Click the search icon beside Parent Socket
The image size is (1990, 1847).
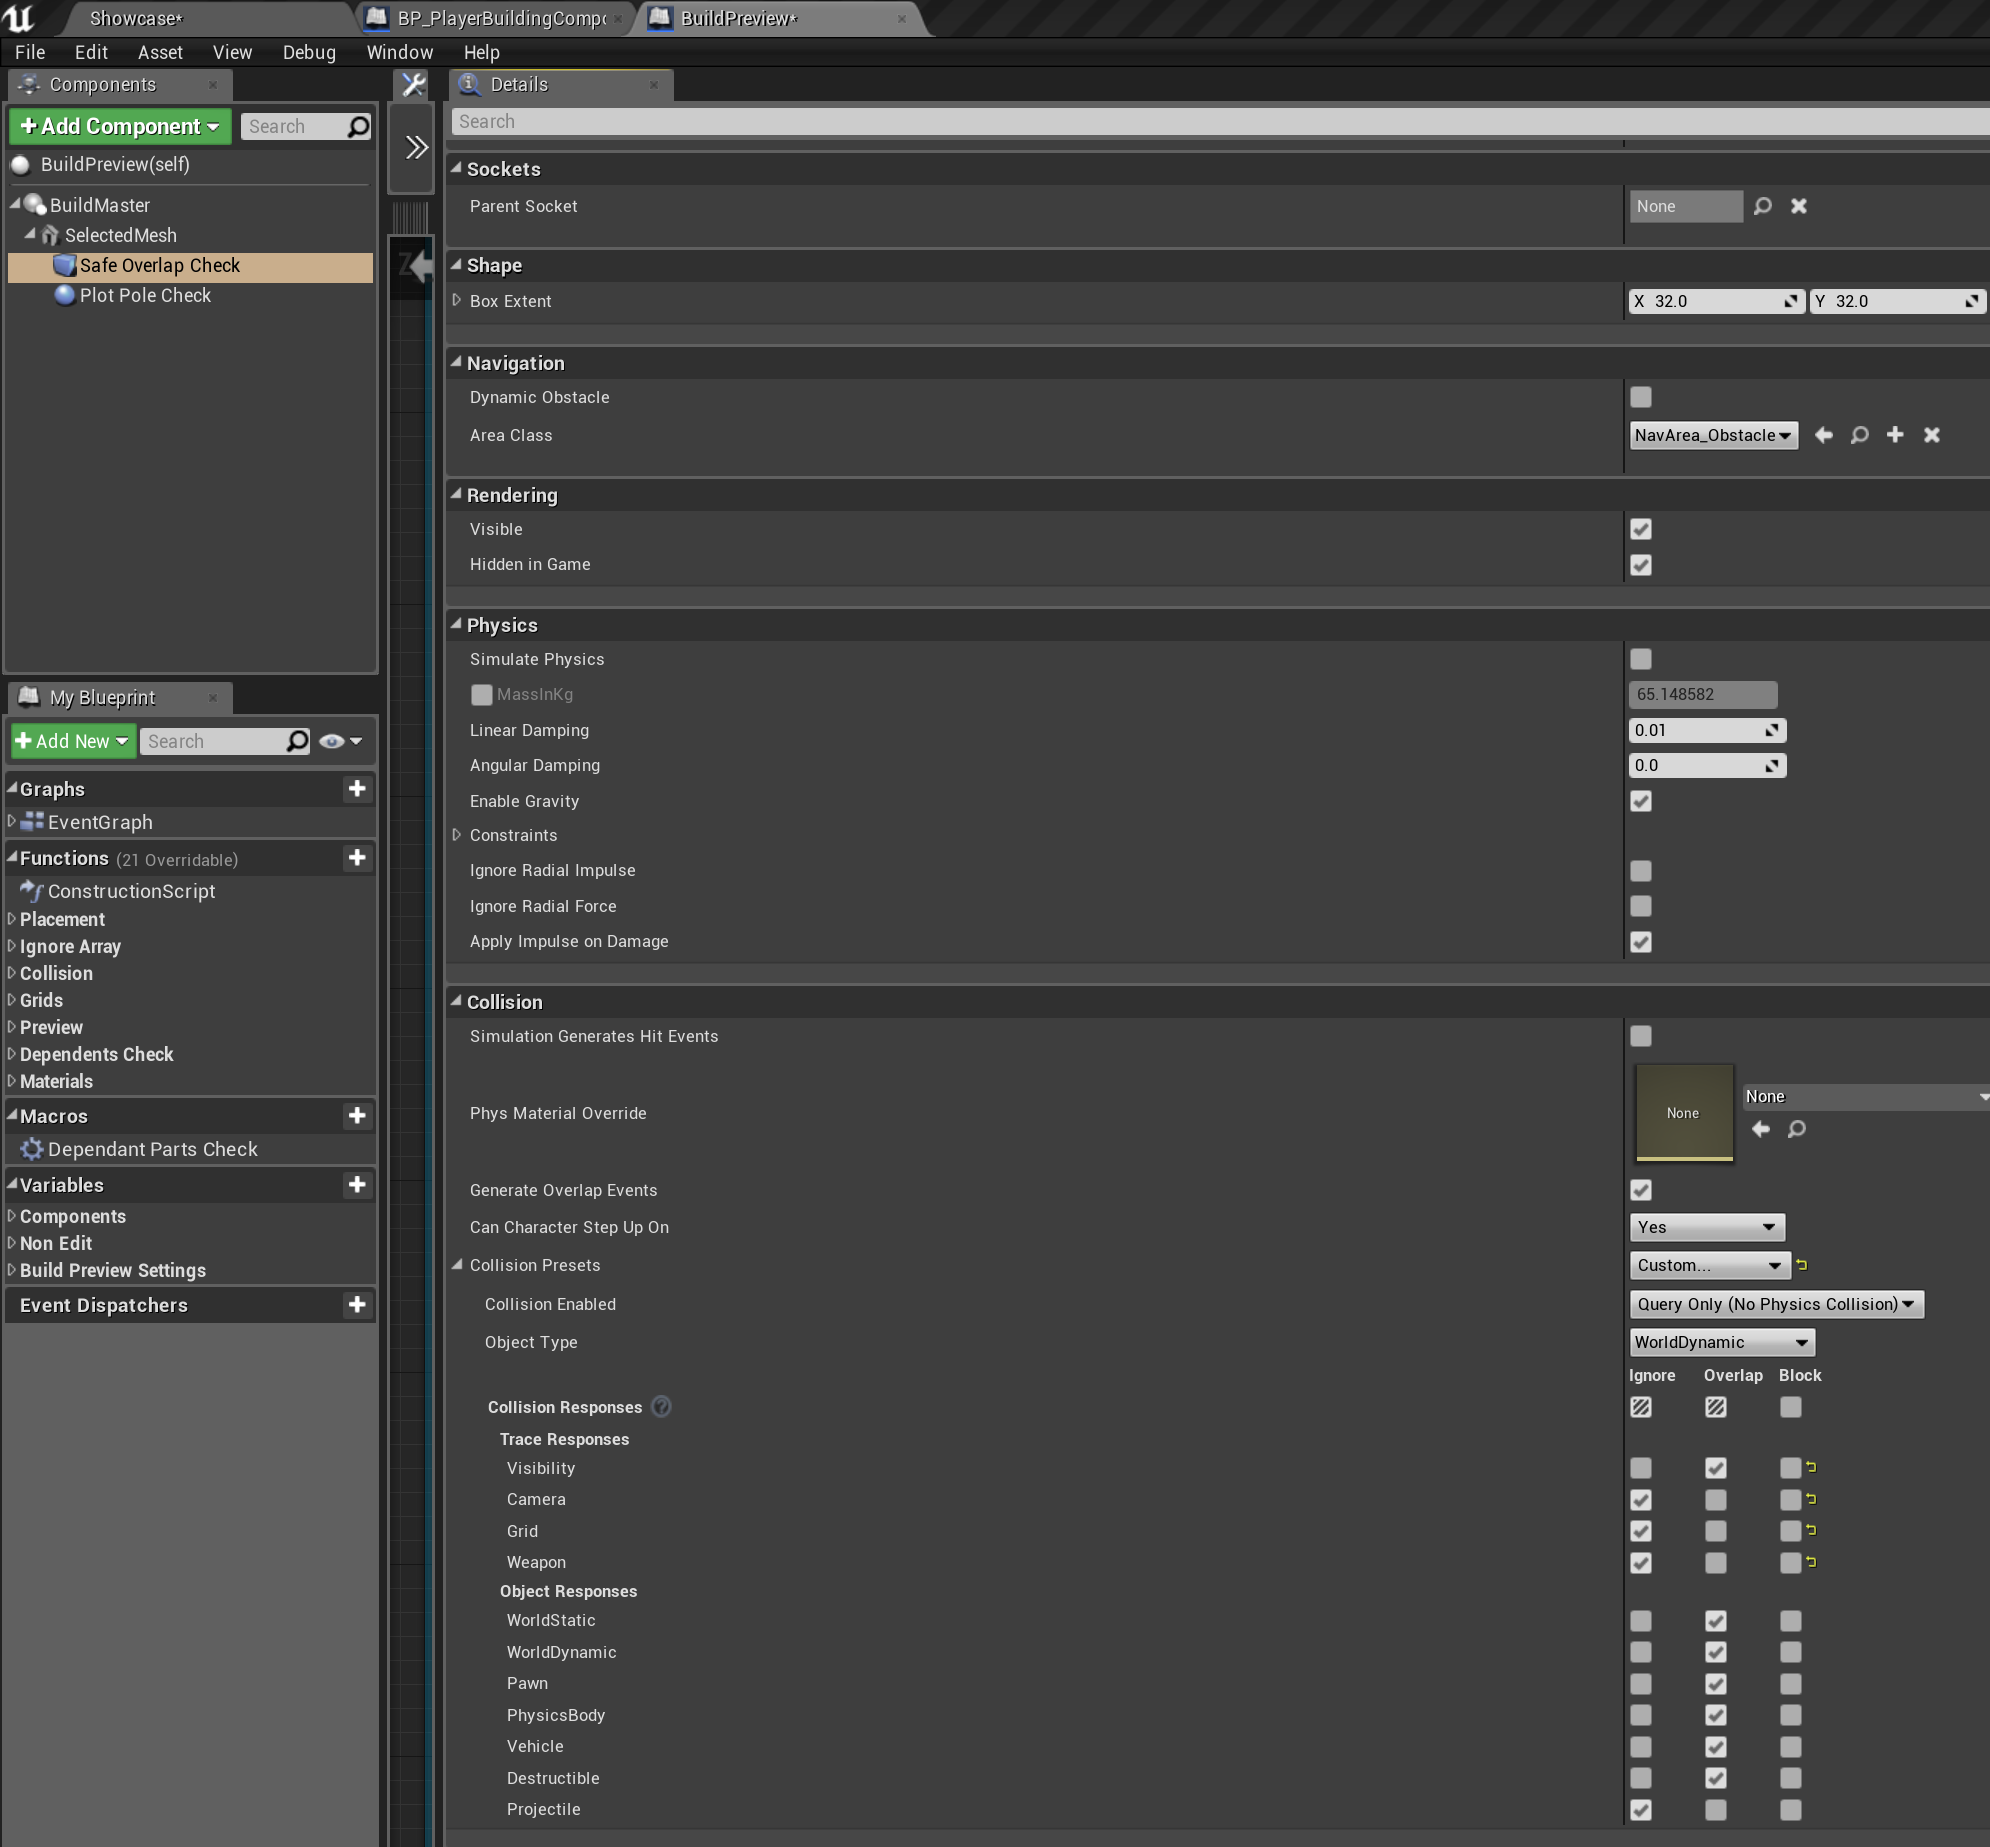coord(1763,206)
